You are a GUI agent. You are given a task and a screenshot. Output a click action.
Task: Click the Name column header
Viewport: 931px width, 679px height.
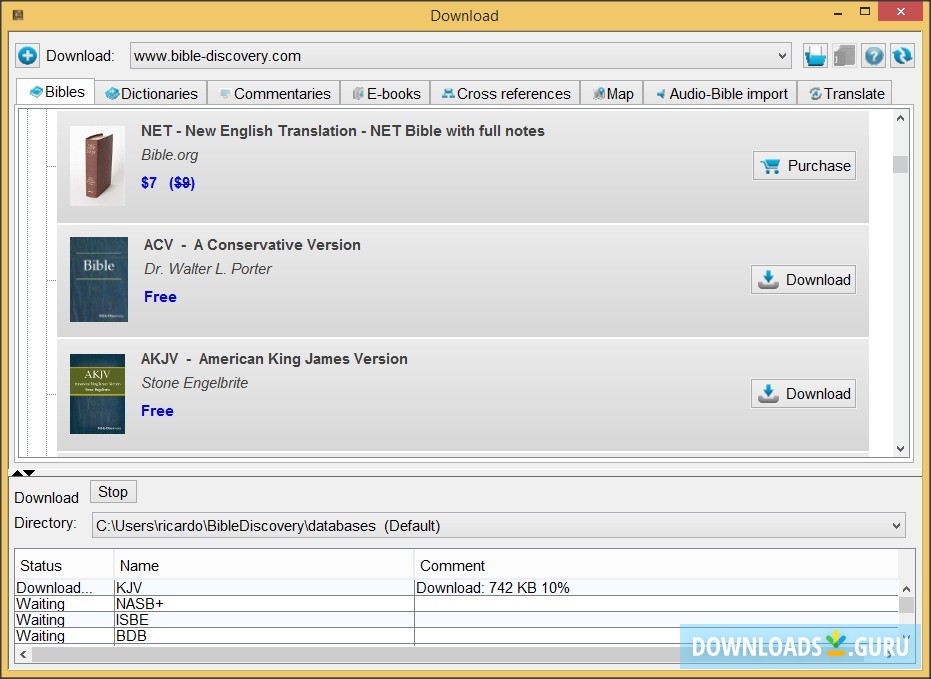point(264,566)
